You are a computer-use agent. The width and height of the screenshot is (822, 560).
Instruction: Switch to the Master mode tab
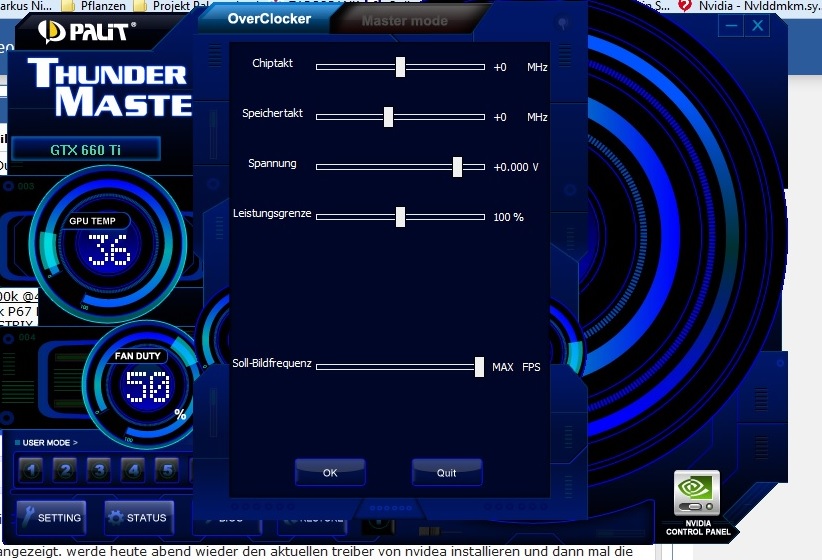coord(405,21)
